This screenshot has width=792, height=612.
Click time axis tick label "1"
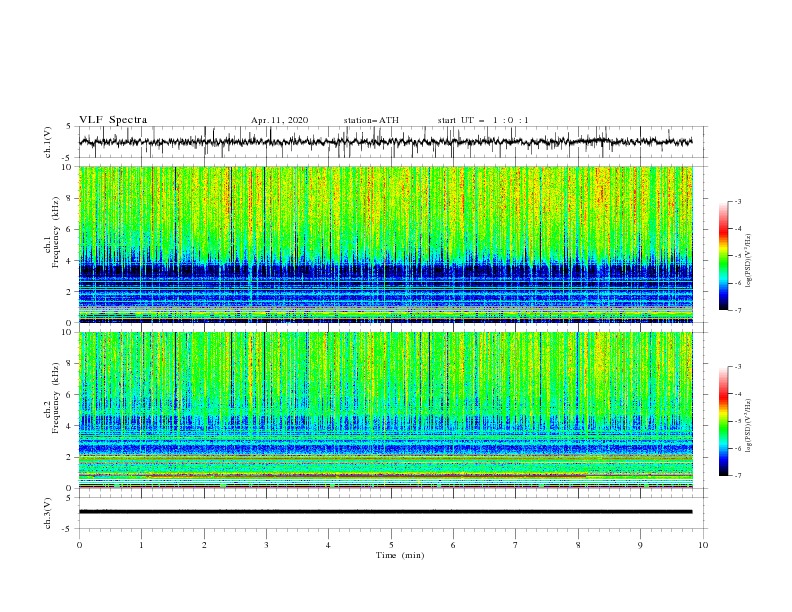(x=141, y=545)
